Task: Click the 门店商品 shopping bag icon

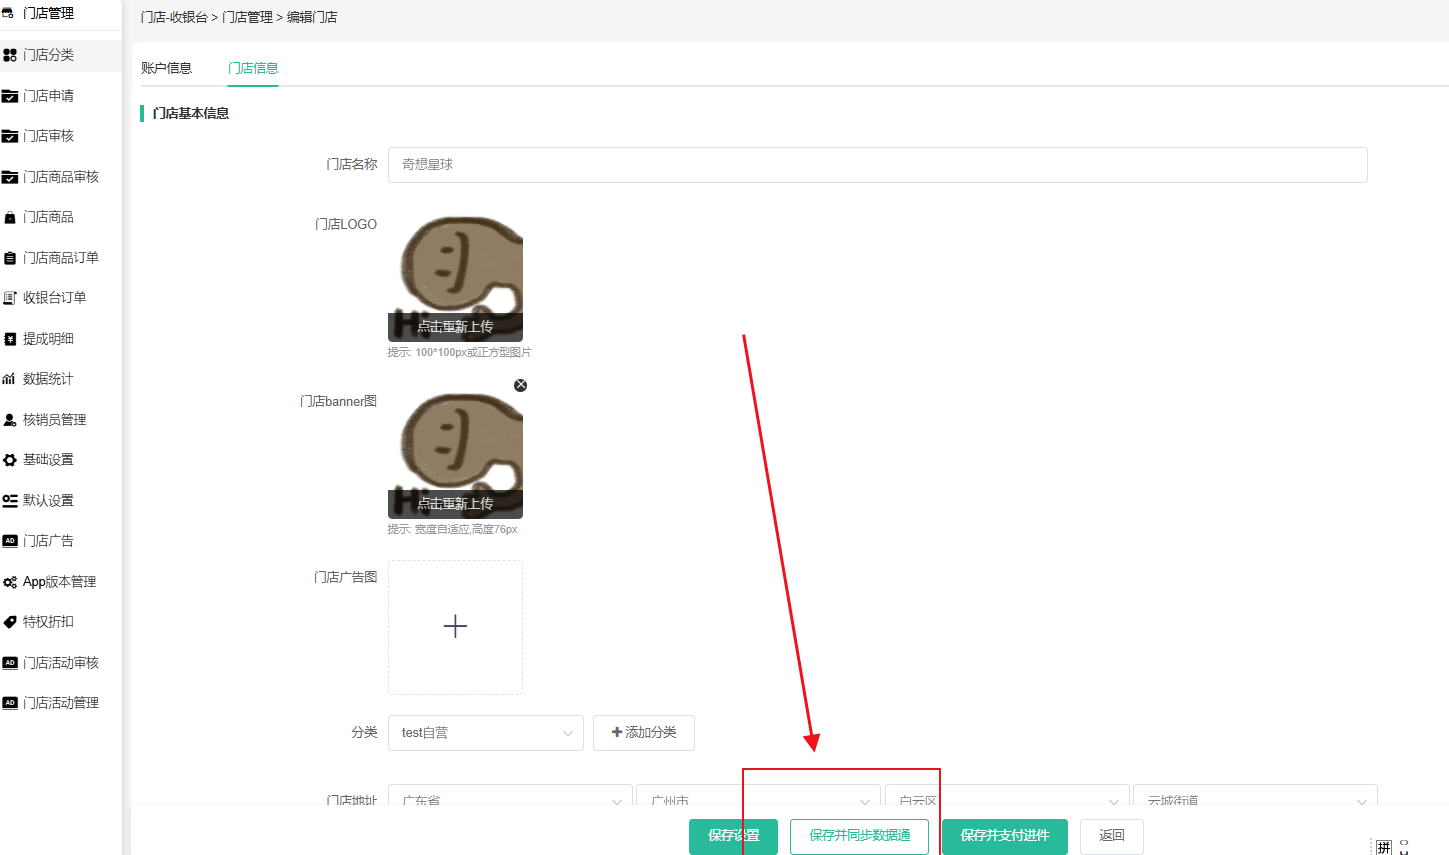Action: pyautogui.click(x=10, y=217)
